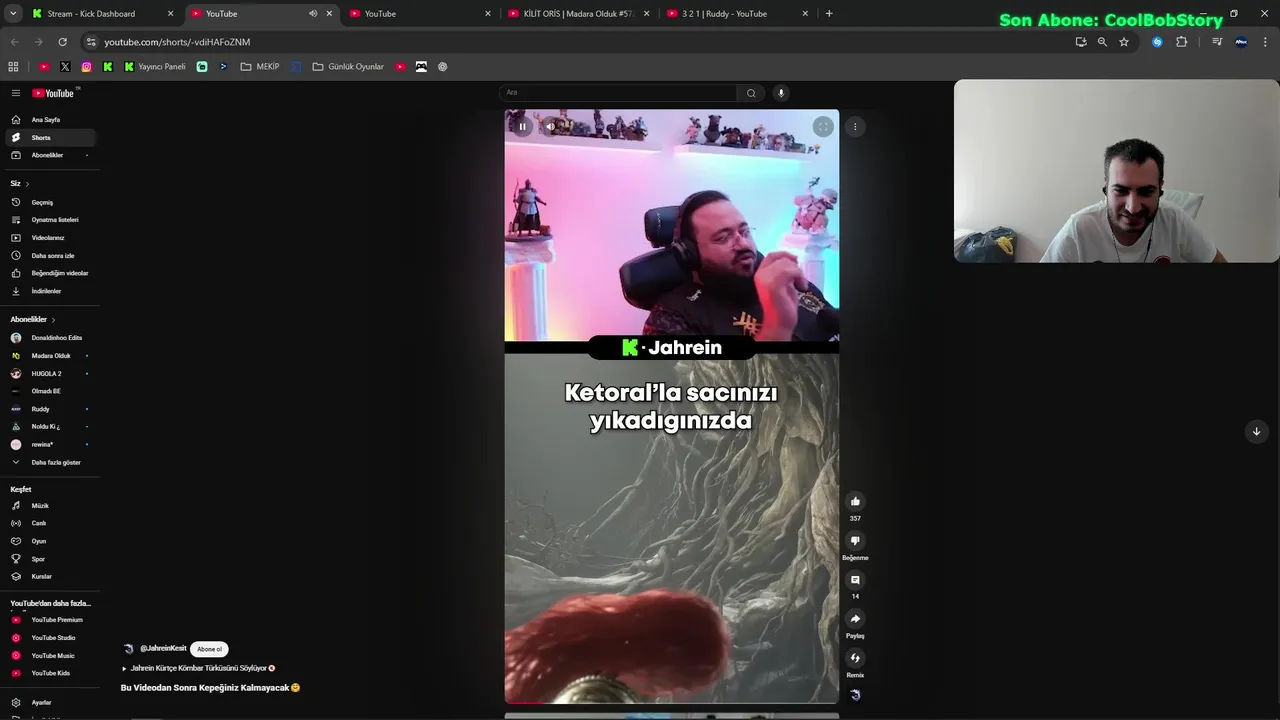1280x720 pixels.
Task: Open Beğendiğim videolar
Action: click(50, 274)
